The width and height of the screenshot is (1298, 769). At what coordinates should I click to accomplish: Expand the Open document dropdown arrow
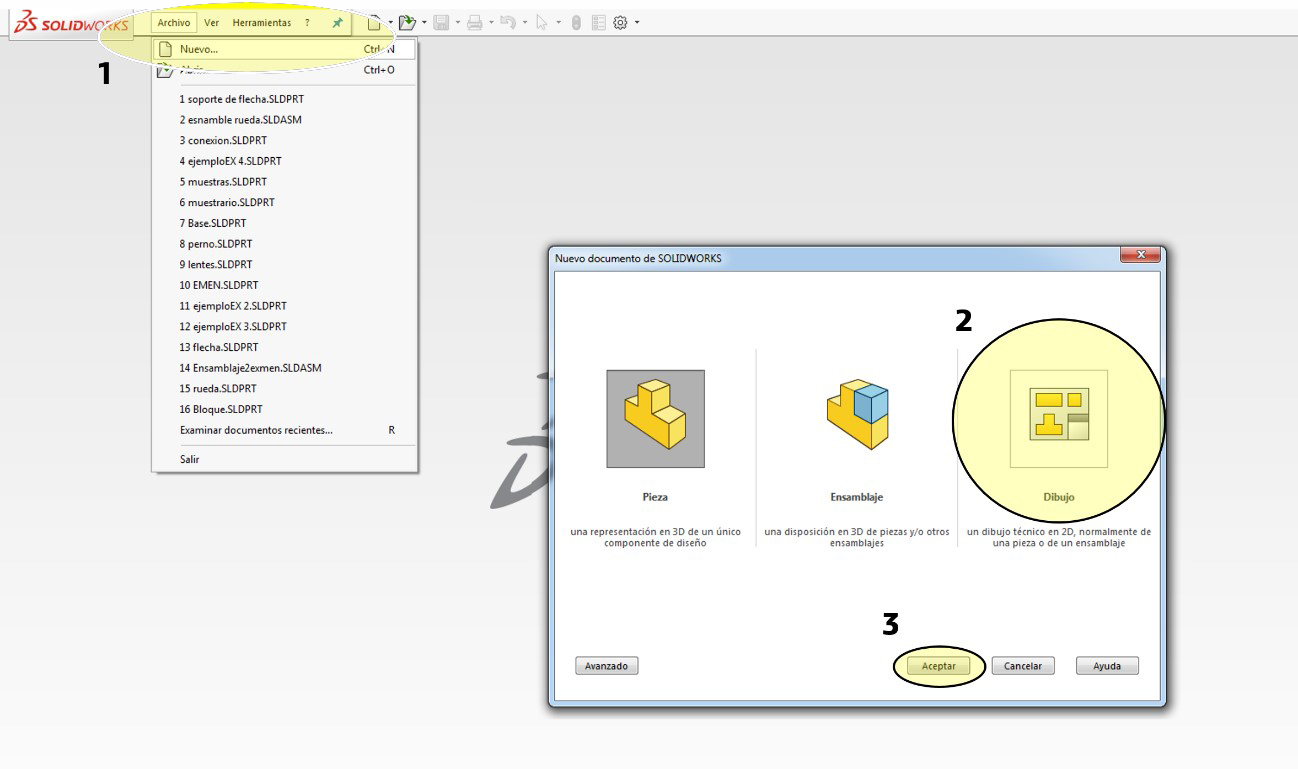tap(424, 22)
